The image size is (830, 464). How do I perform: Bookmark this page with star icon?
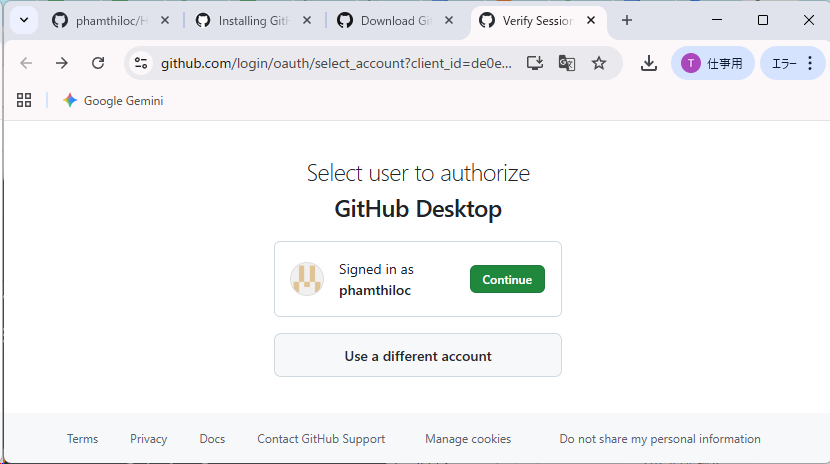tap(599, 63)
